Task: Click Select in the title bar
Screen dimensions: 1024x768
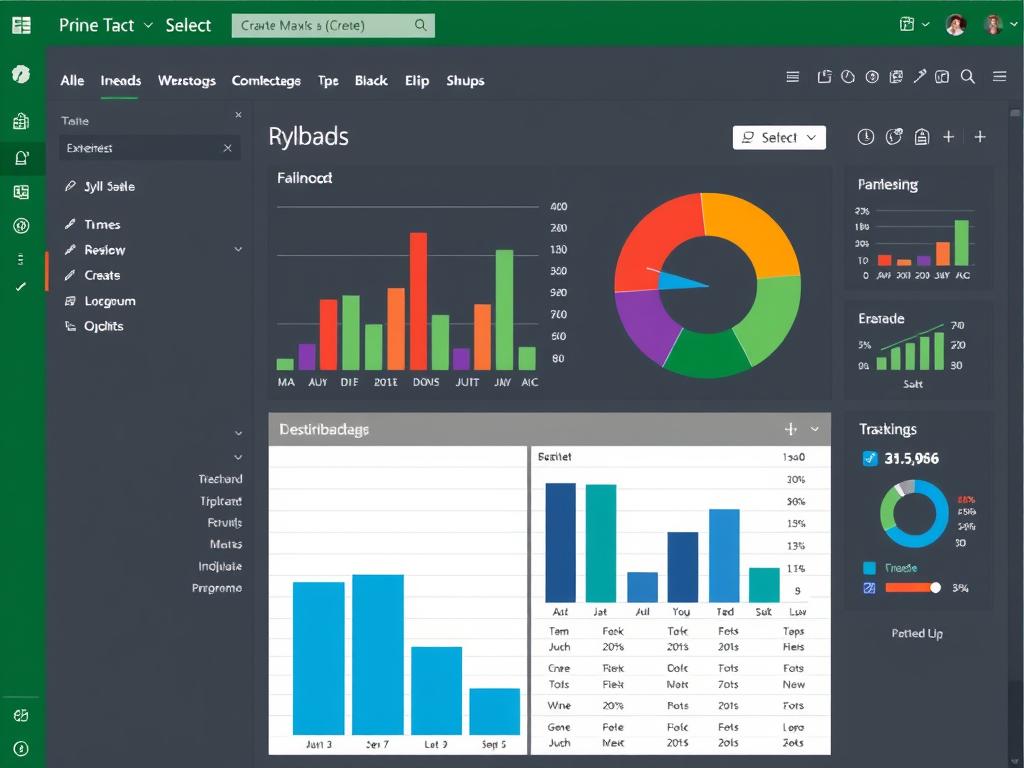Action: click(x=188, y=25)
